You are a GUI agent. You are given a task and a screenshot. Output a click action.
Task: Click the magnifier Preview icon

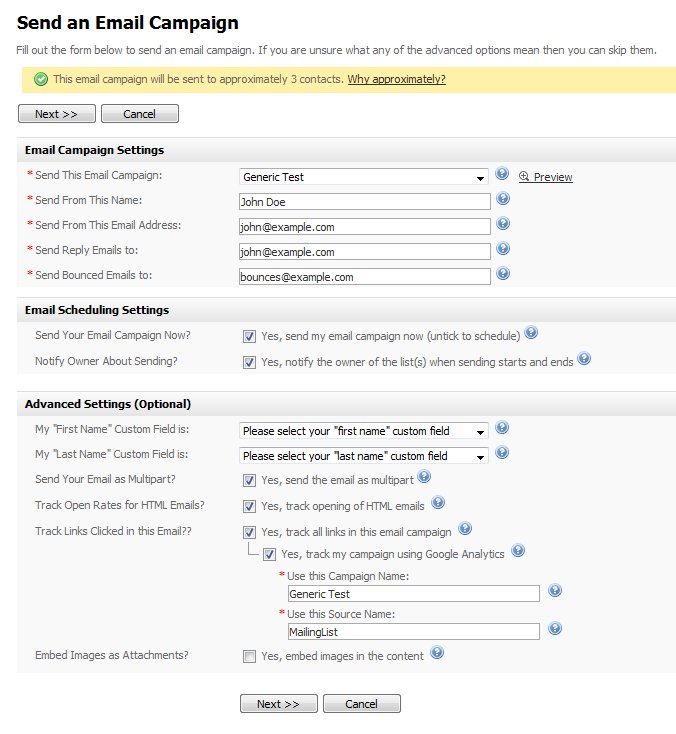[524, 176]
